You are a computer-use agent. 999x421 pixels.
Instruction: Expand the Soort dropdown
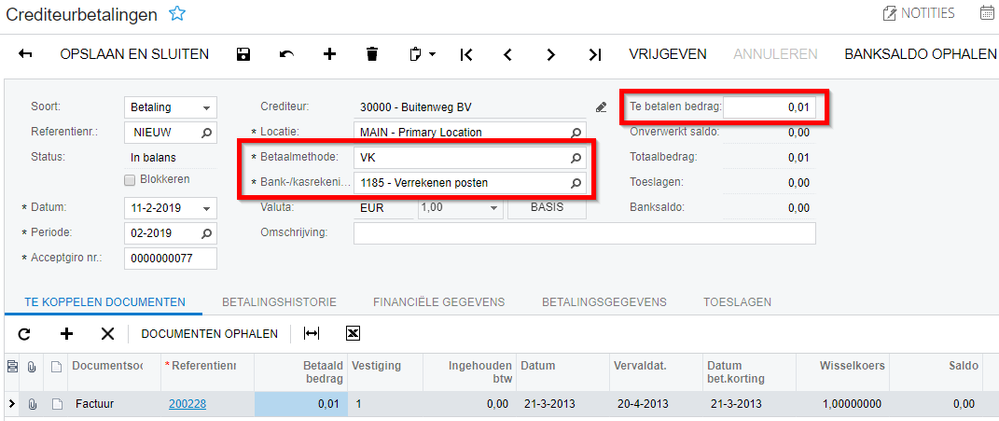pyautogui.click(x=206, y=108)
